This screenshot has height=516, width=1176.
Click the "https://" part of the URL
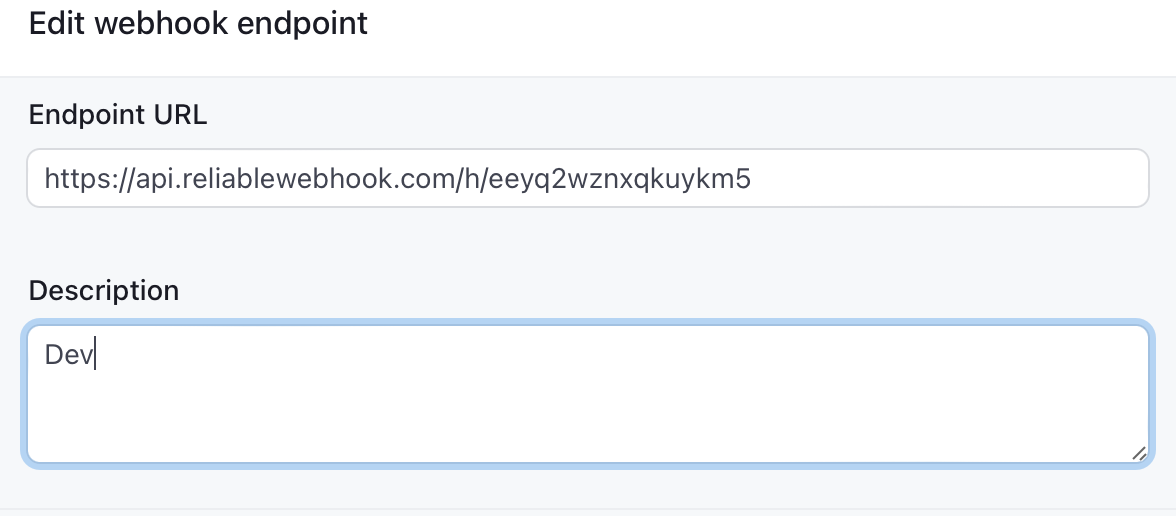tap(90, 179)
